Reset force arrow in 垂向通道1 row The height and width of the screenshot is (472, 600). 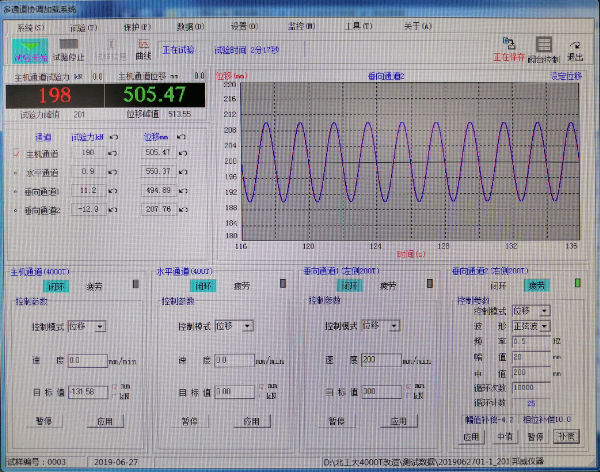112,191
